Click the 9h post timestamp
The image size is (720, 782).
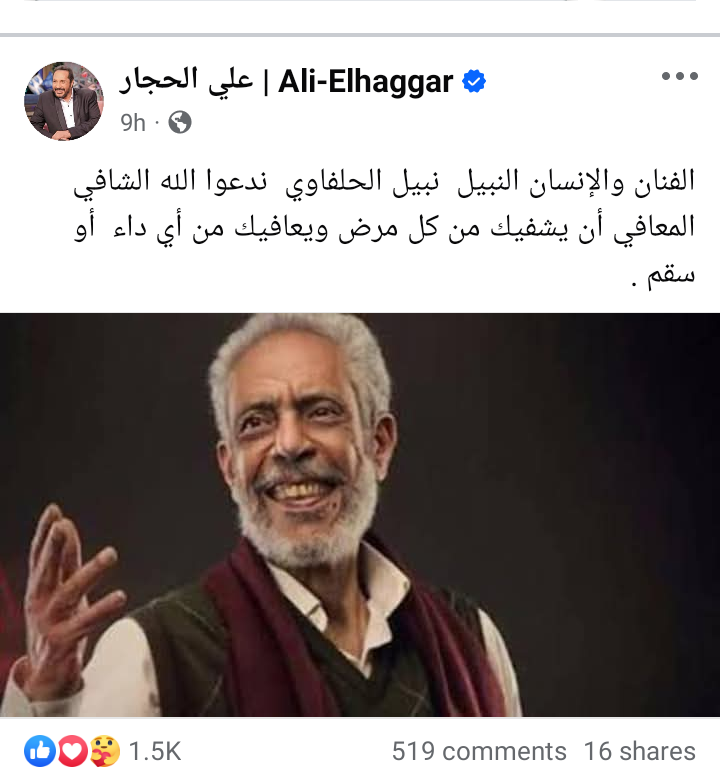[133, 123]
